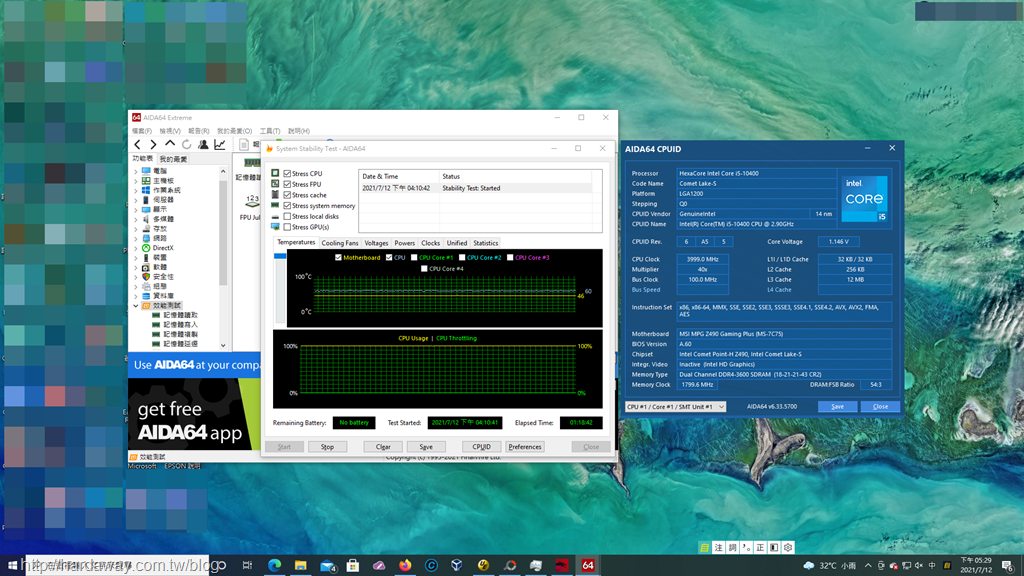Image resolution: width=1024 pixels, height=576 pixels.
Task: Click the Clear button
Action: coord(383,447)
